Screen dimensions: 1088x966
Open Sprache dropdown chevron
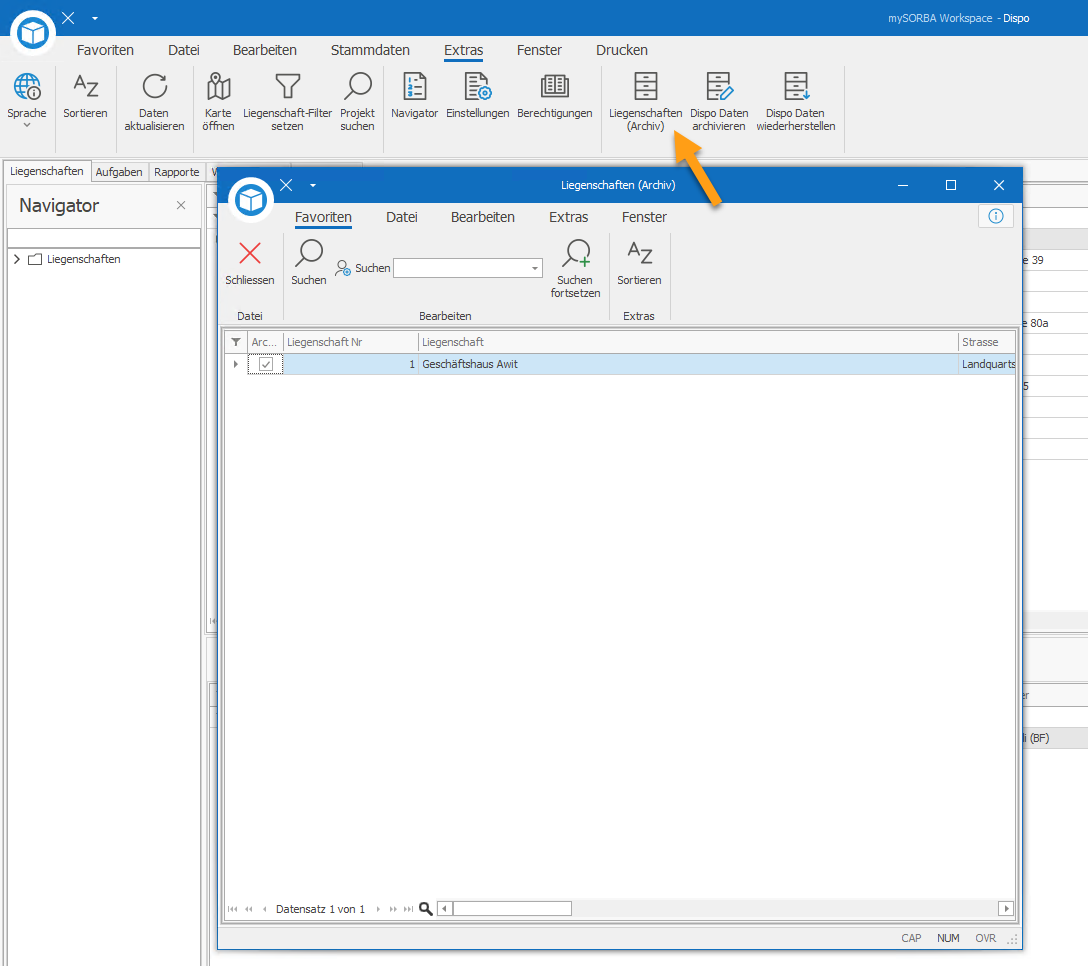pyautogui.click(x=27, y=126)
